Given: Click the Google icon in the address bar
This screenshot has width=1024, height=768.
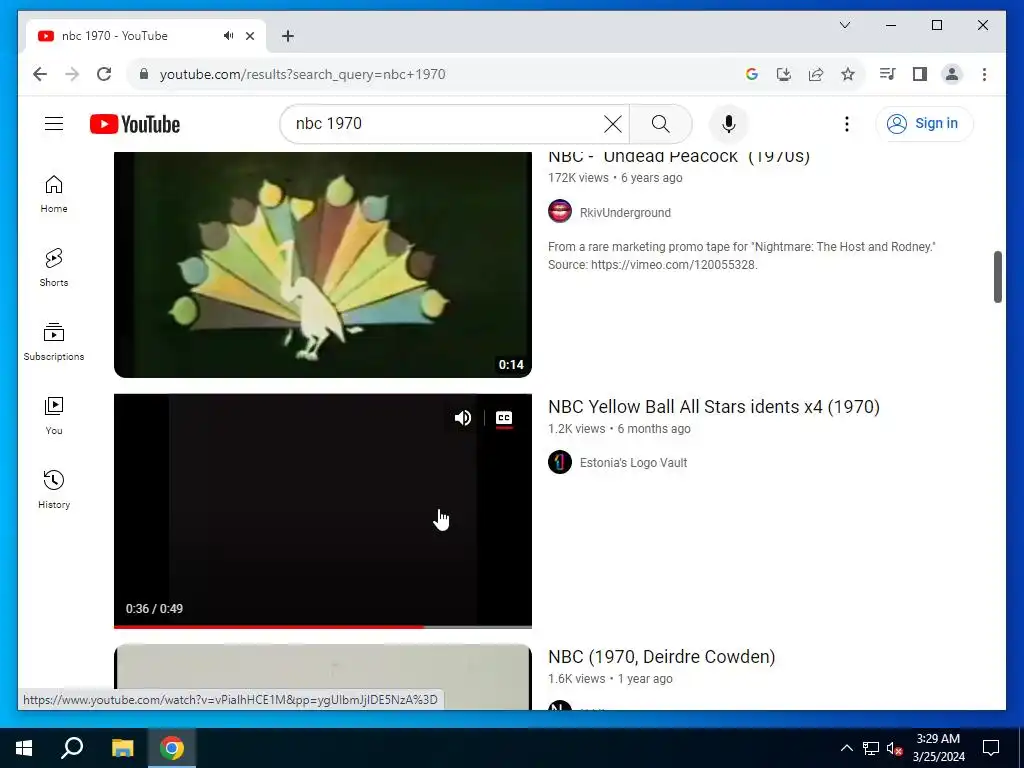Looking at the screenshot, I should tap(752, 74).
